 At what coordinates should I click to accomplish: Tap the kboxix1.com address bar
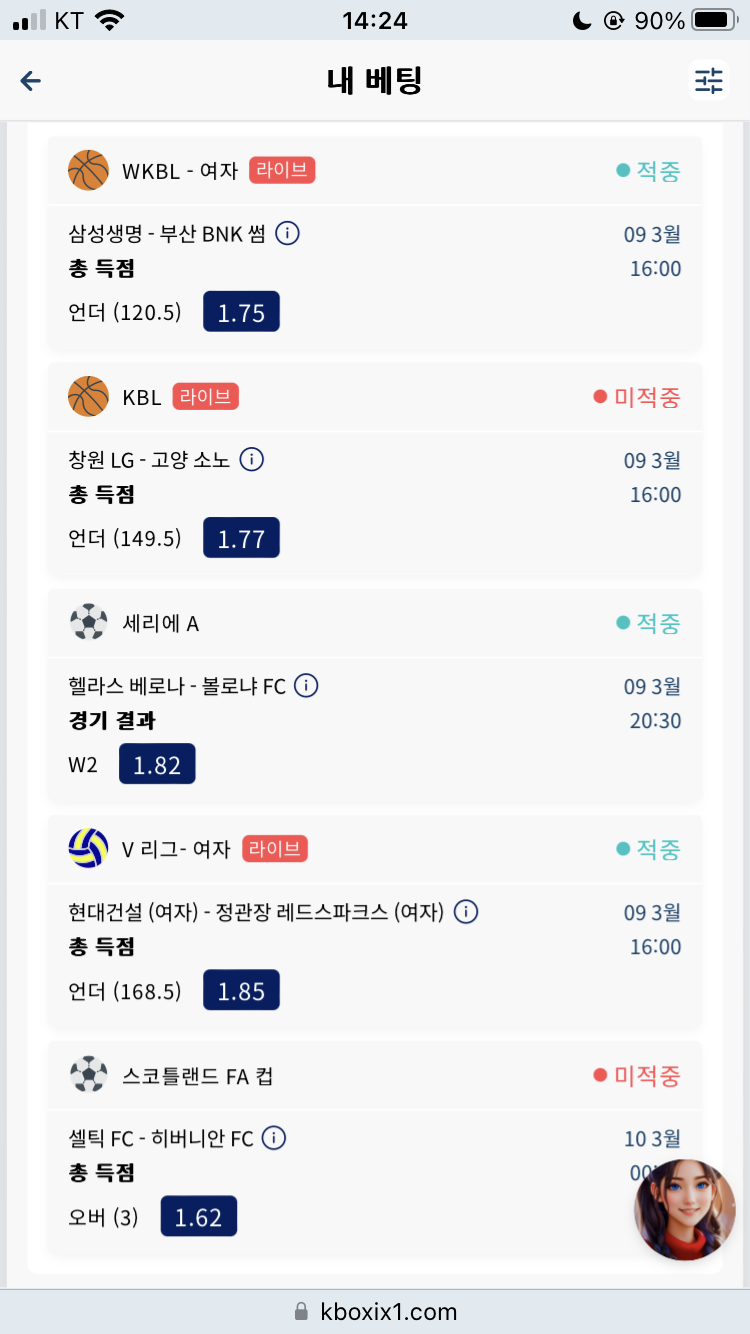pyautogui.click(x=375, y=1311)
